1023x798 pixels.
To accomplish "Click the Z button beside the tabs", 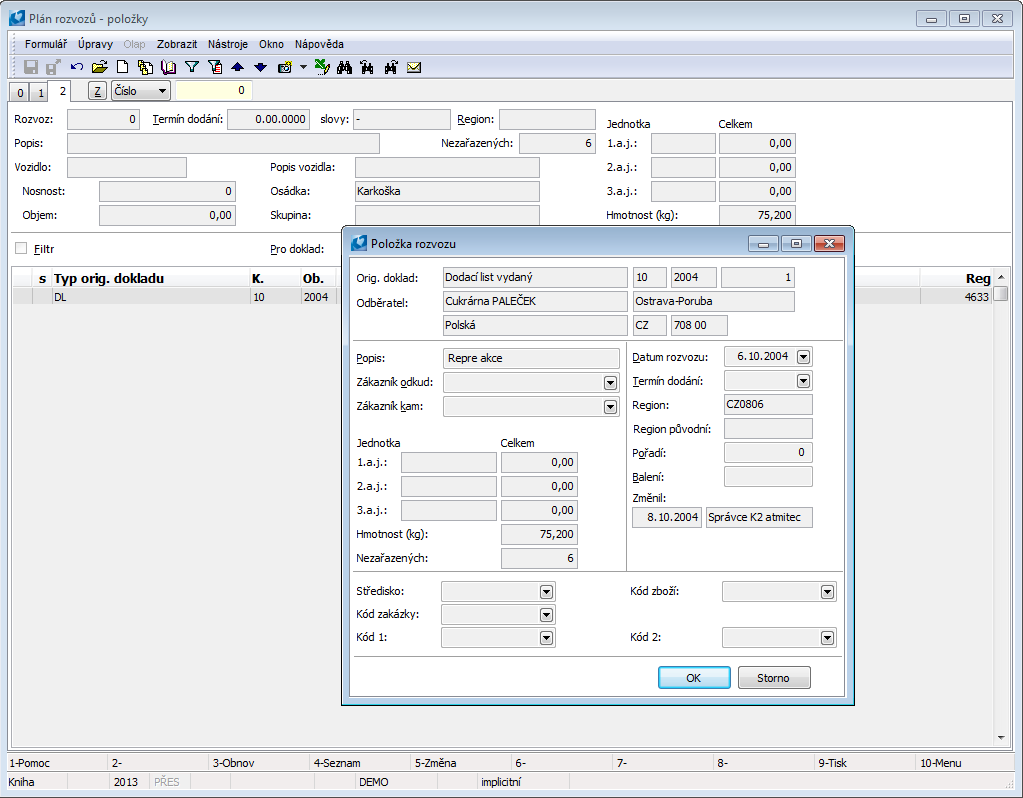I will coord(97,91).
